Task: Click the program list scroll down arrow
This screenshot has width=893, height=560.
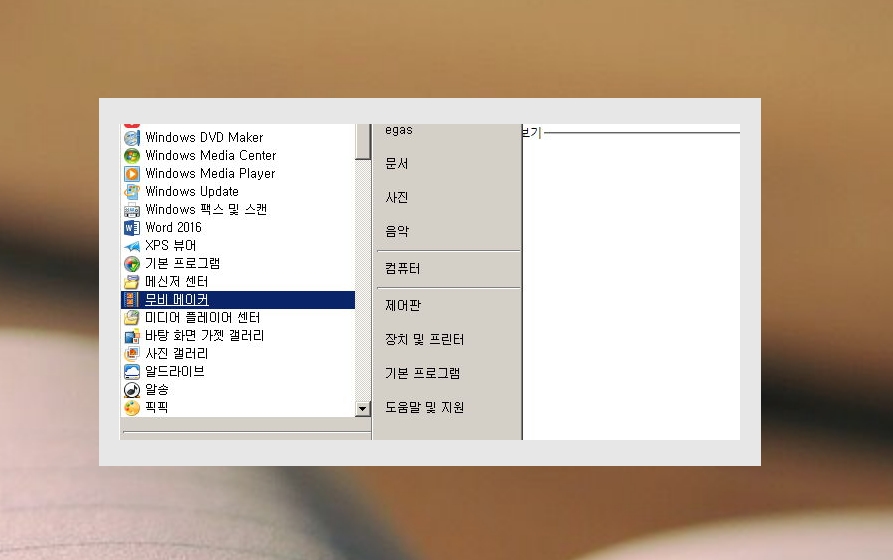Action: coord(362,408)
